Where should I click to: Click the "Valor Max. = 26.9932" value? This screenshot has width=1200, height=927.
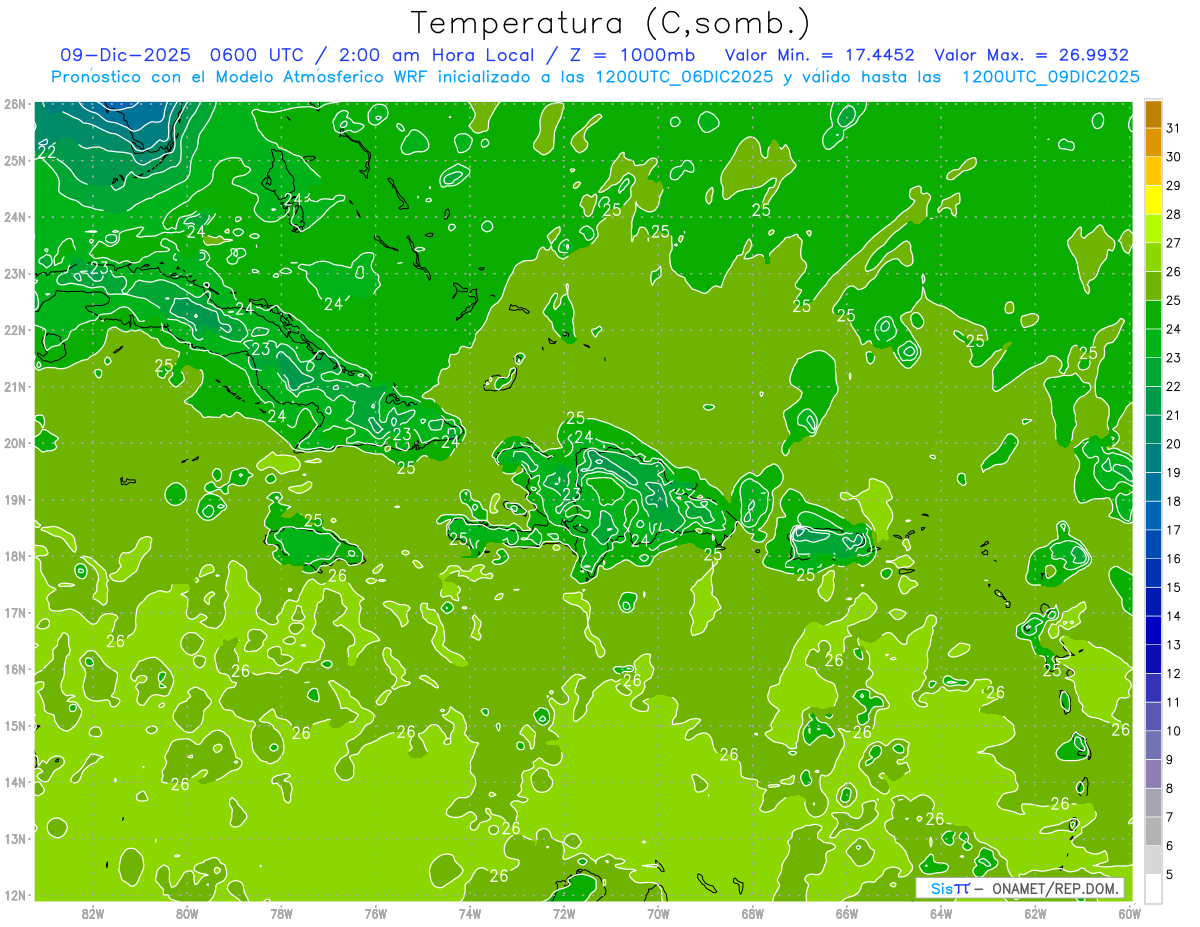click(x=1031, y=55)
